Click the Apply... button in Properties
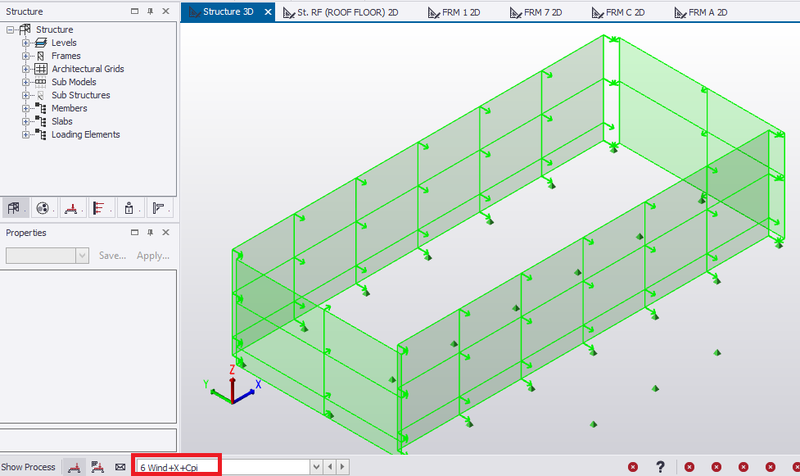Viewport: 800px width, 476px height. click(x=153, y=256)
